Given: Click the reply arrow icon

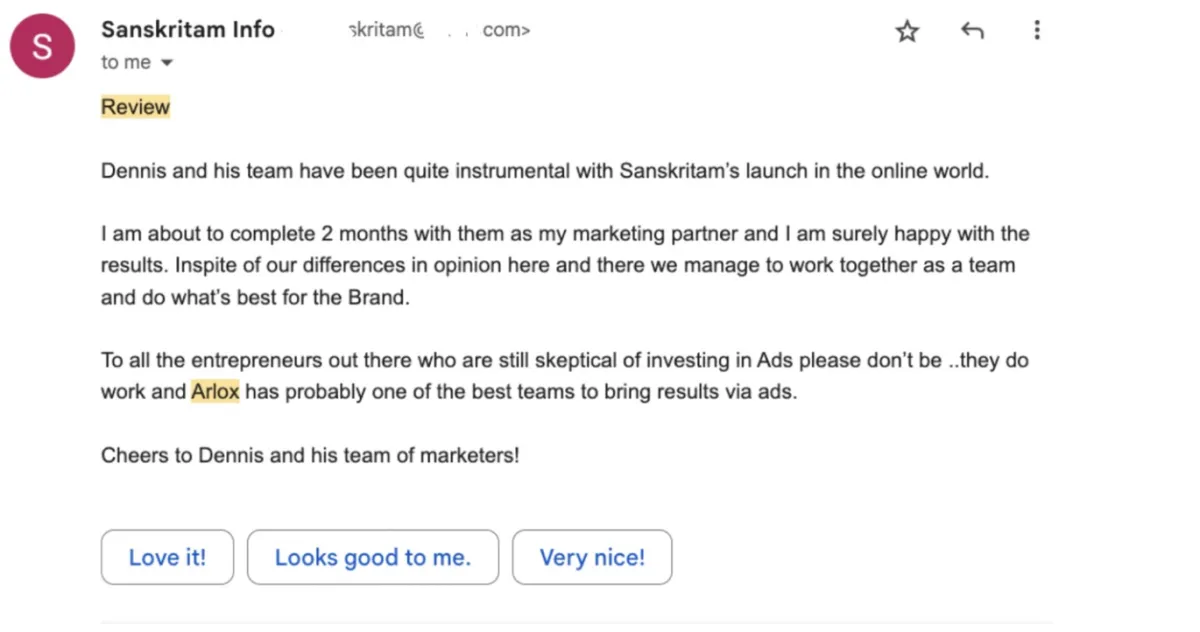Looking at the screenshot, I should click(x=972, y=31).
